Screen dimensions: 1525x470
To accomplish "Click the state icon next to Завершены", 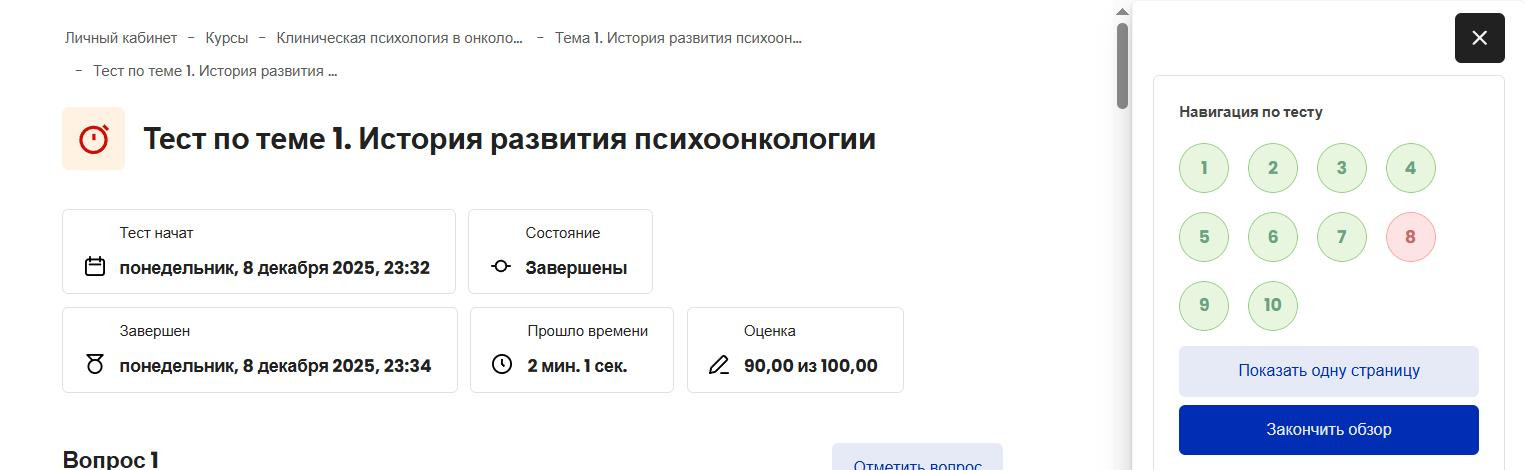I will [501, 267].
